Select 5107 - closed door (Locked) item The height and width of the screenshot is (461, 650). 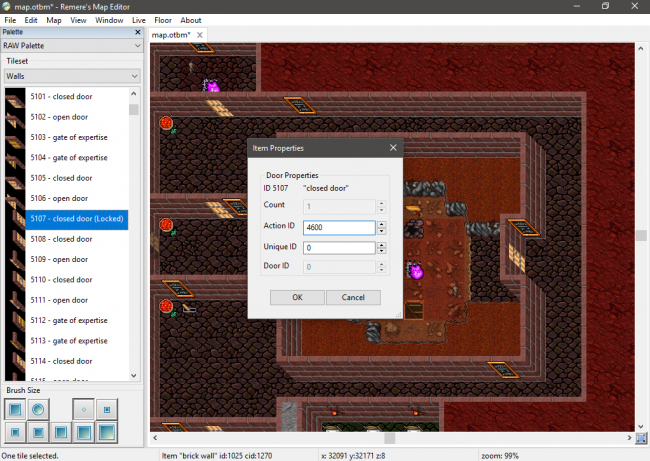[x=77, y=219]
